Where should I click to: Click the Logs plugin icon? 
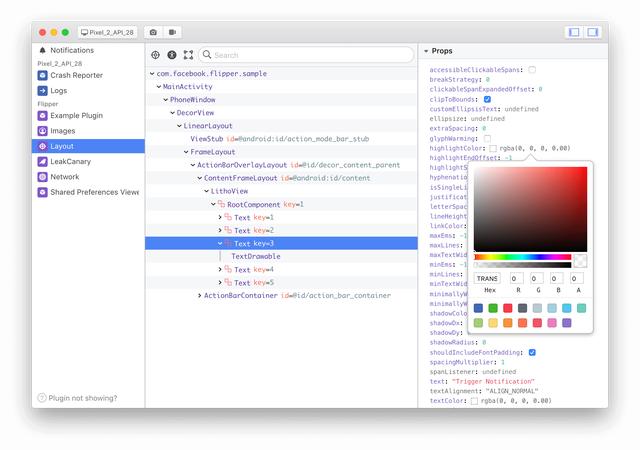pos(42,90)
